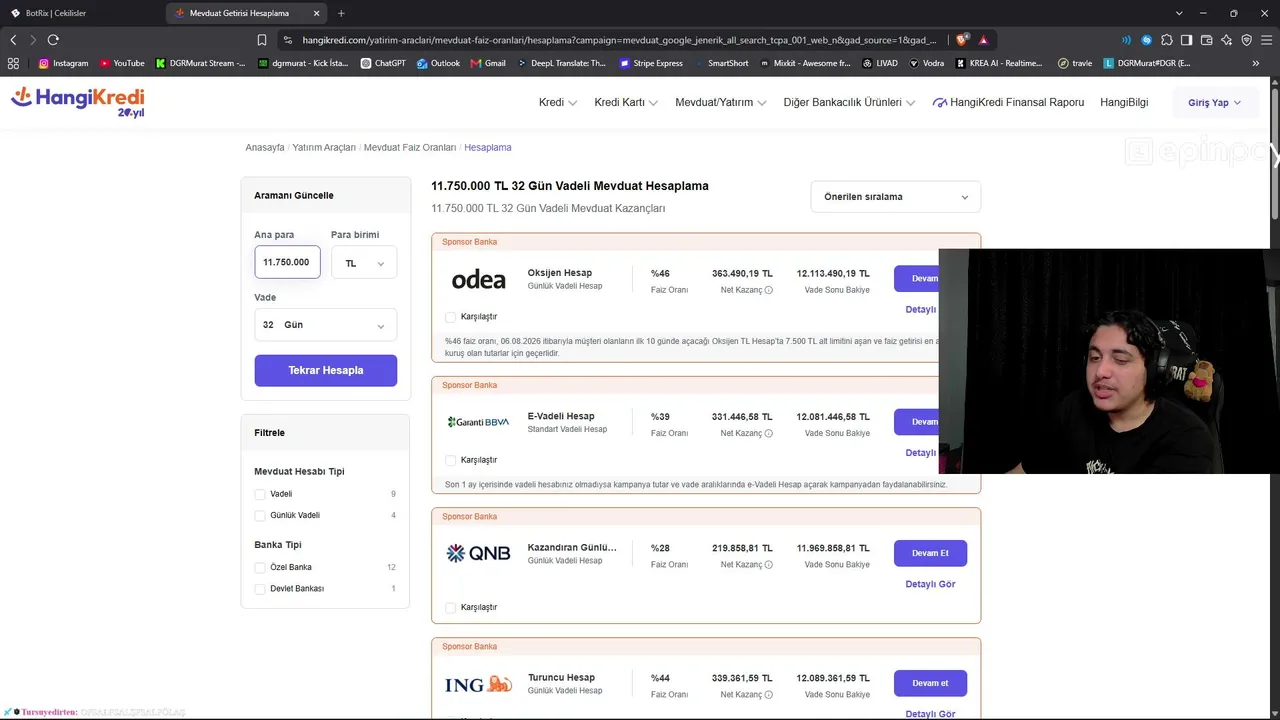Click Devam et button for ING Turuncu Hesap
1280x720 pixels.
point(930,683)
